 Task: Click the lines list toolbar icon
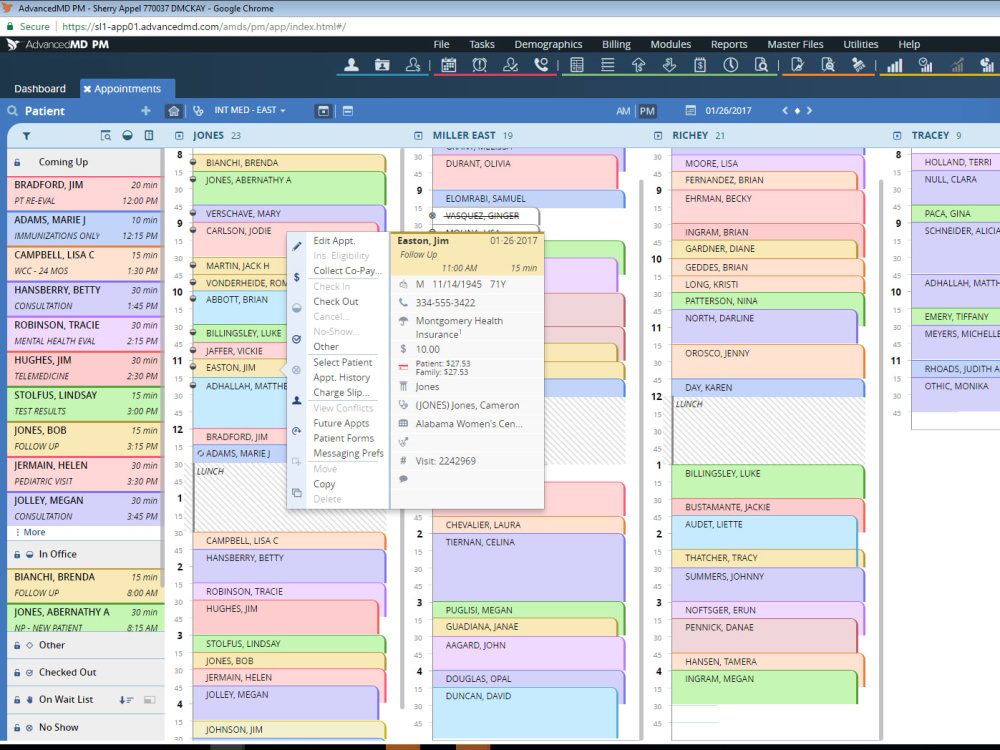pyautogui.click(x=608, y=65)
